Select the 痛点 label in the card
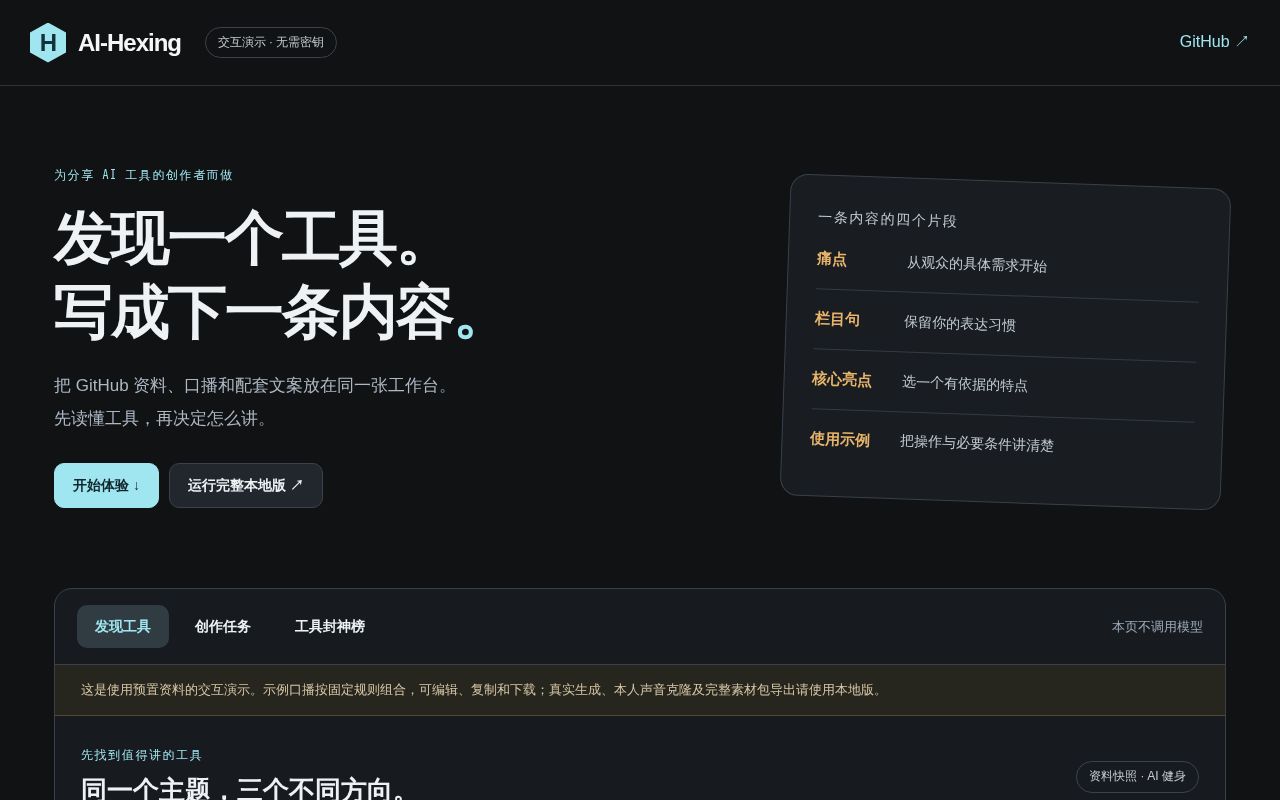 (832, 259)
